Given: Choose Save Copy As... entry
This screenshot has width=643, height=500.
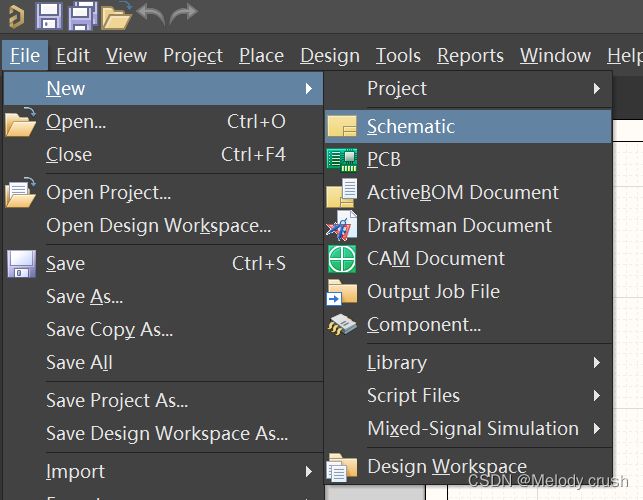Looking at the screenshot, I should (109, 329).
